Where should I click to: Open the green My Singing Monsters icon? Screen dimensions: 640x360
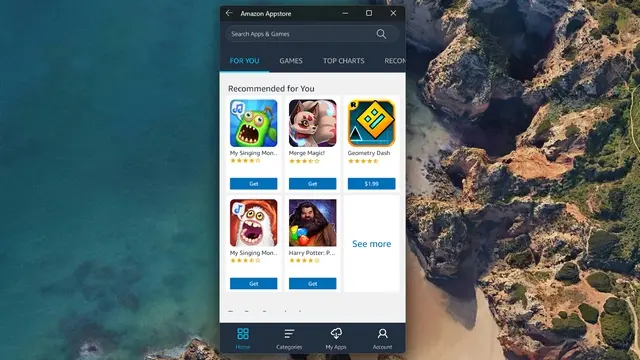click(x=253, y=123)
